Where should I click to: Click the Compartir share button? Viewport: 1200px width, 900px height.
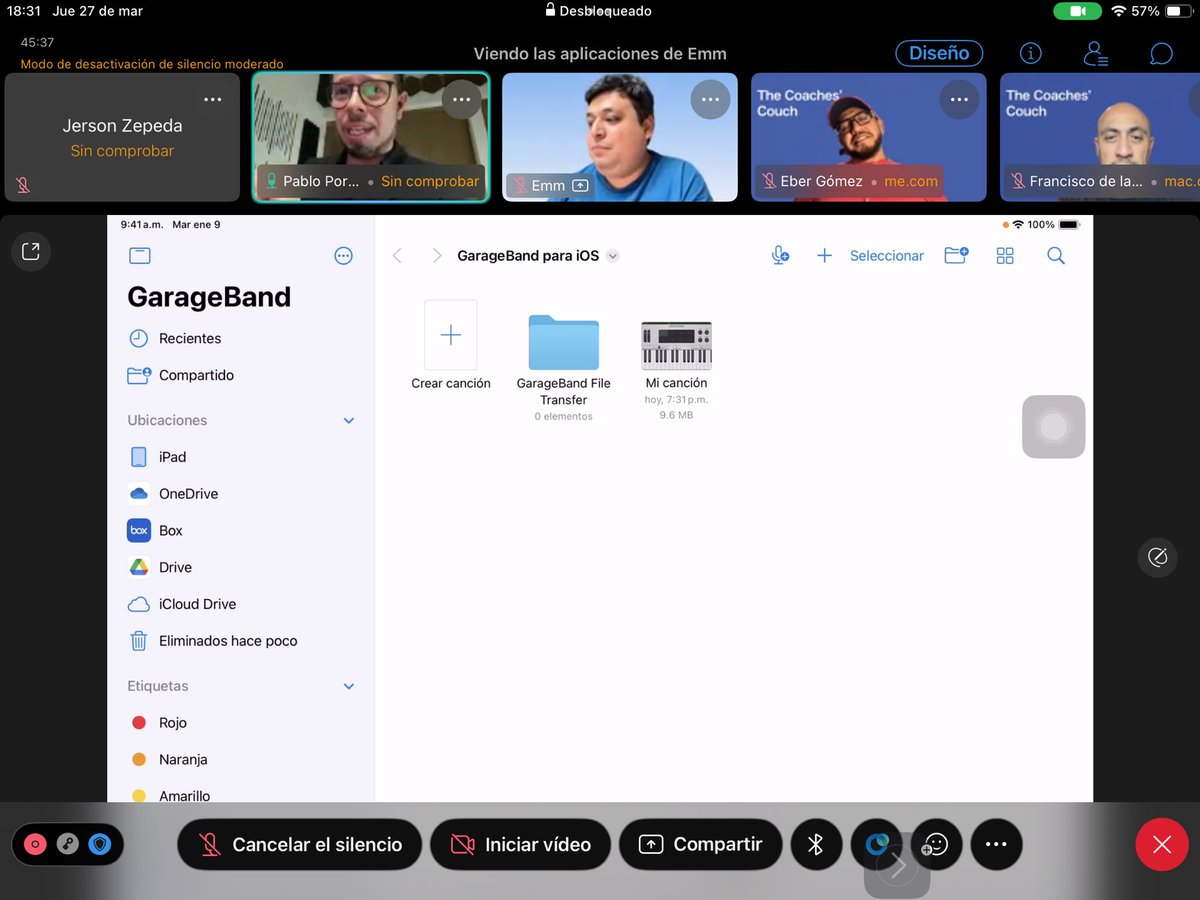click(700, 844)
